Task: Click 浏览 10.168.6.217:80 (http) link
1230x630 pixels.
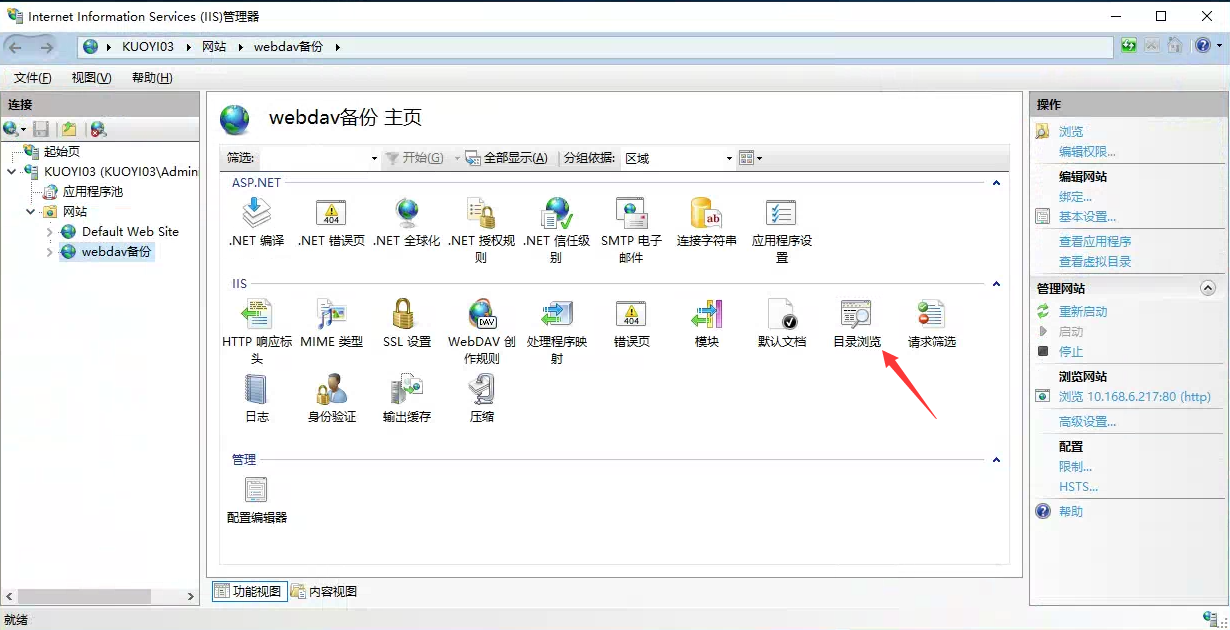Action: 1135,397
